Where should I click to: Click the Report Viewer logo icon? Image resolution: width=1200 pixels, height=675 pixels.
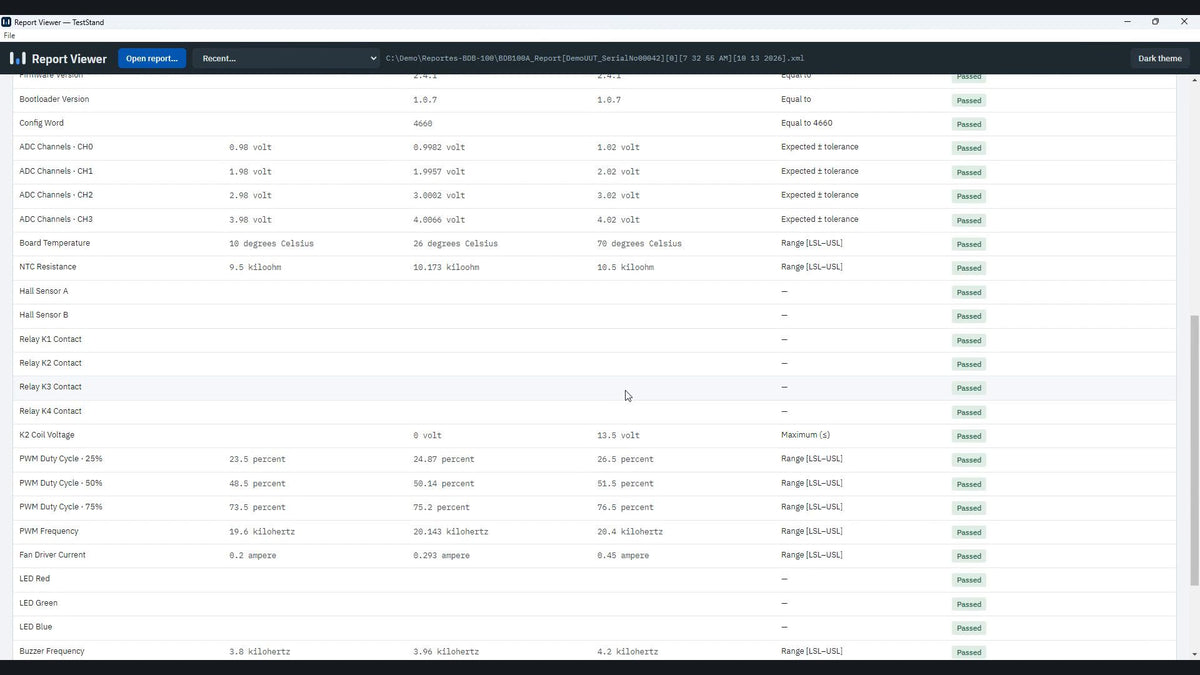point(18,59)
